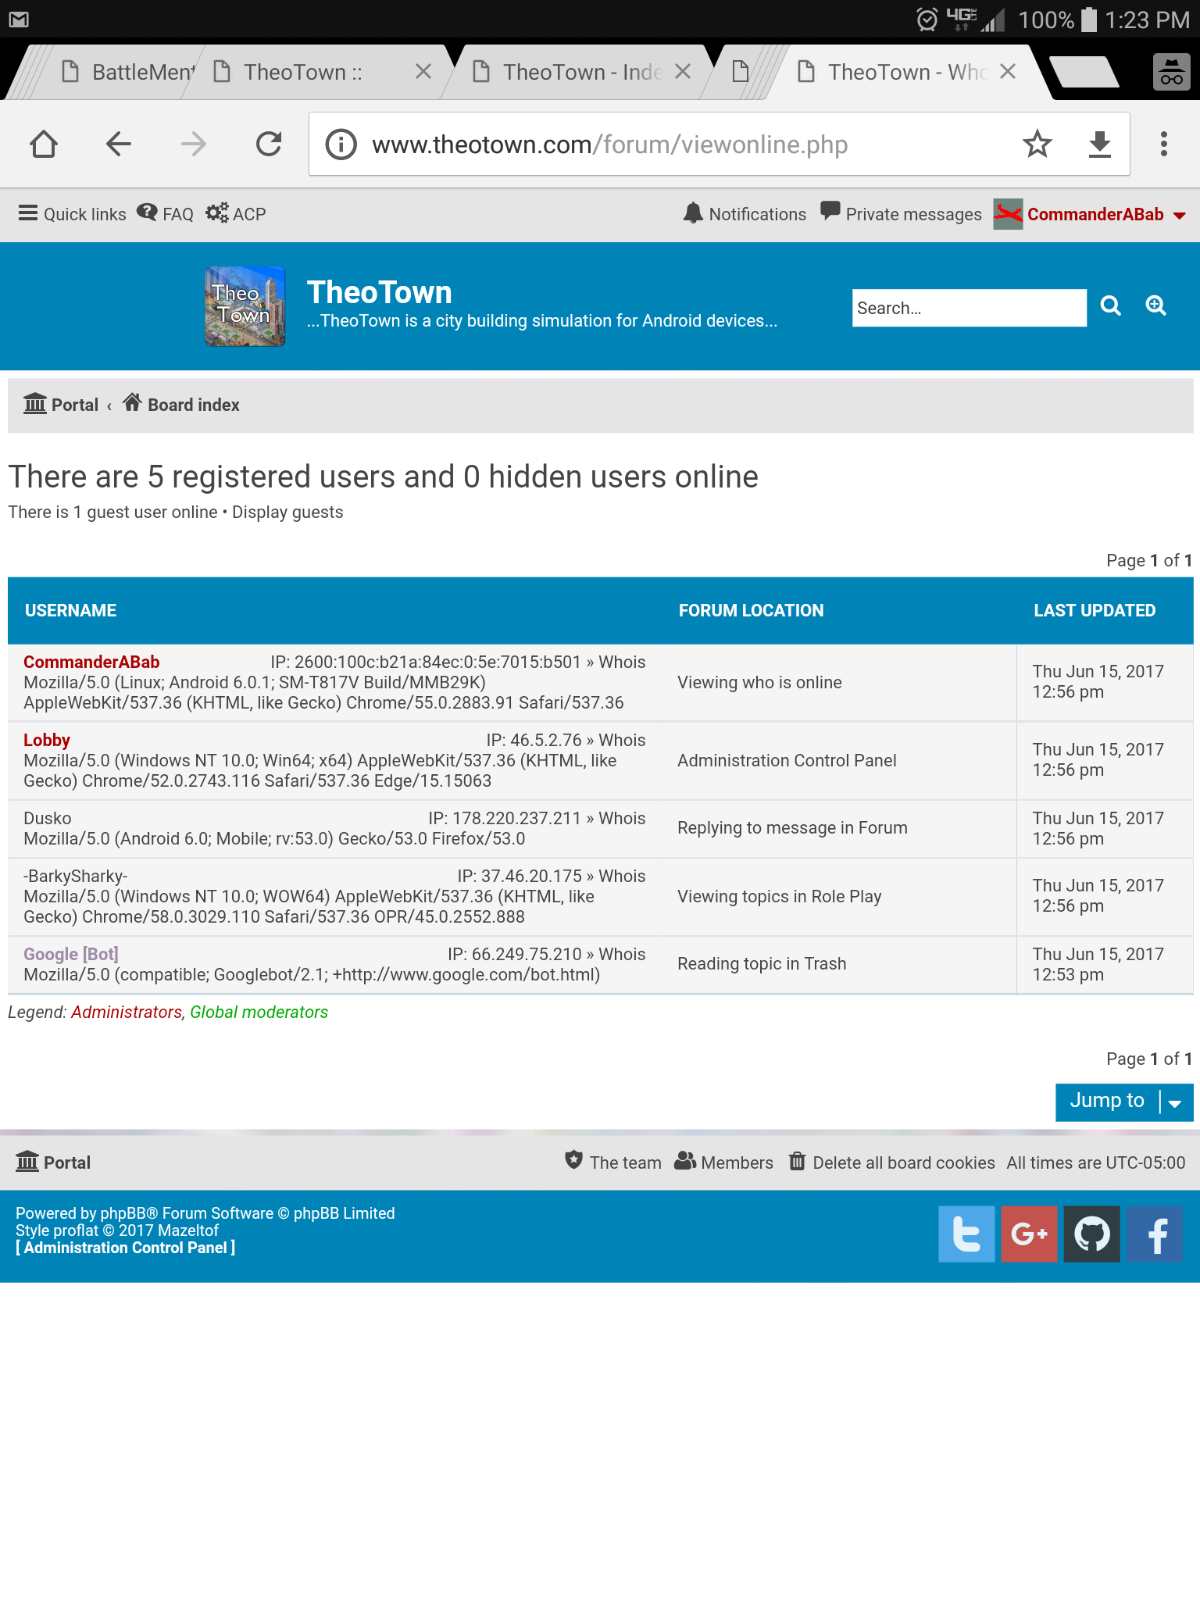The width and height of the screenshot is (1200, 1600).
Task: Click the TheoTown logo image
Action: [245, 306]
